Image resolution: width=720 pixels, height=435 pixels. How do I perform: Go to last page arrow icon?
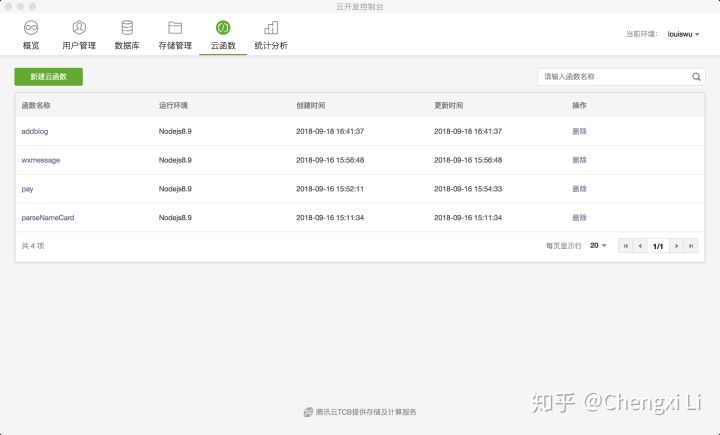(x=691, y=246)
